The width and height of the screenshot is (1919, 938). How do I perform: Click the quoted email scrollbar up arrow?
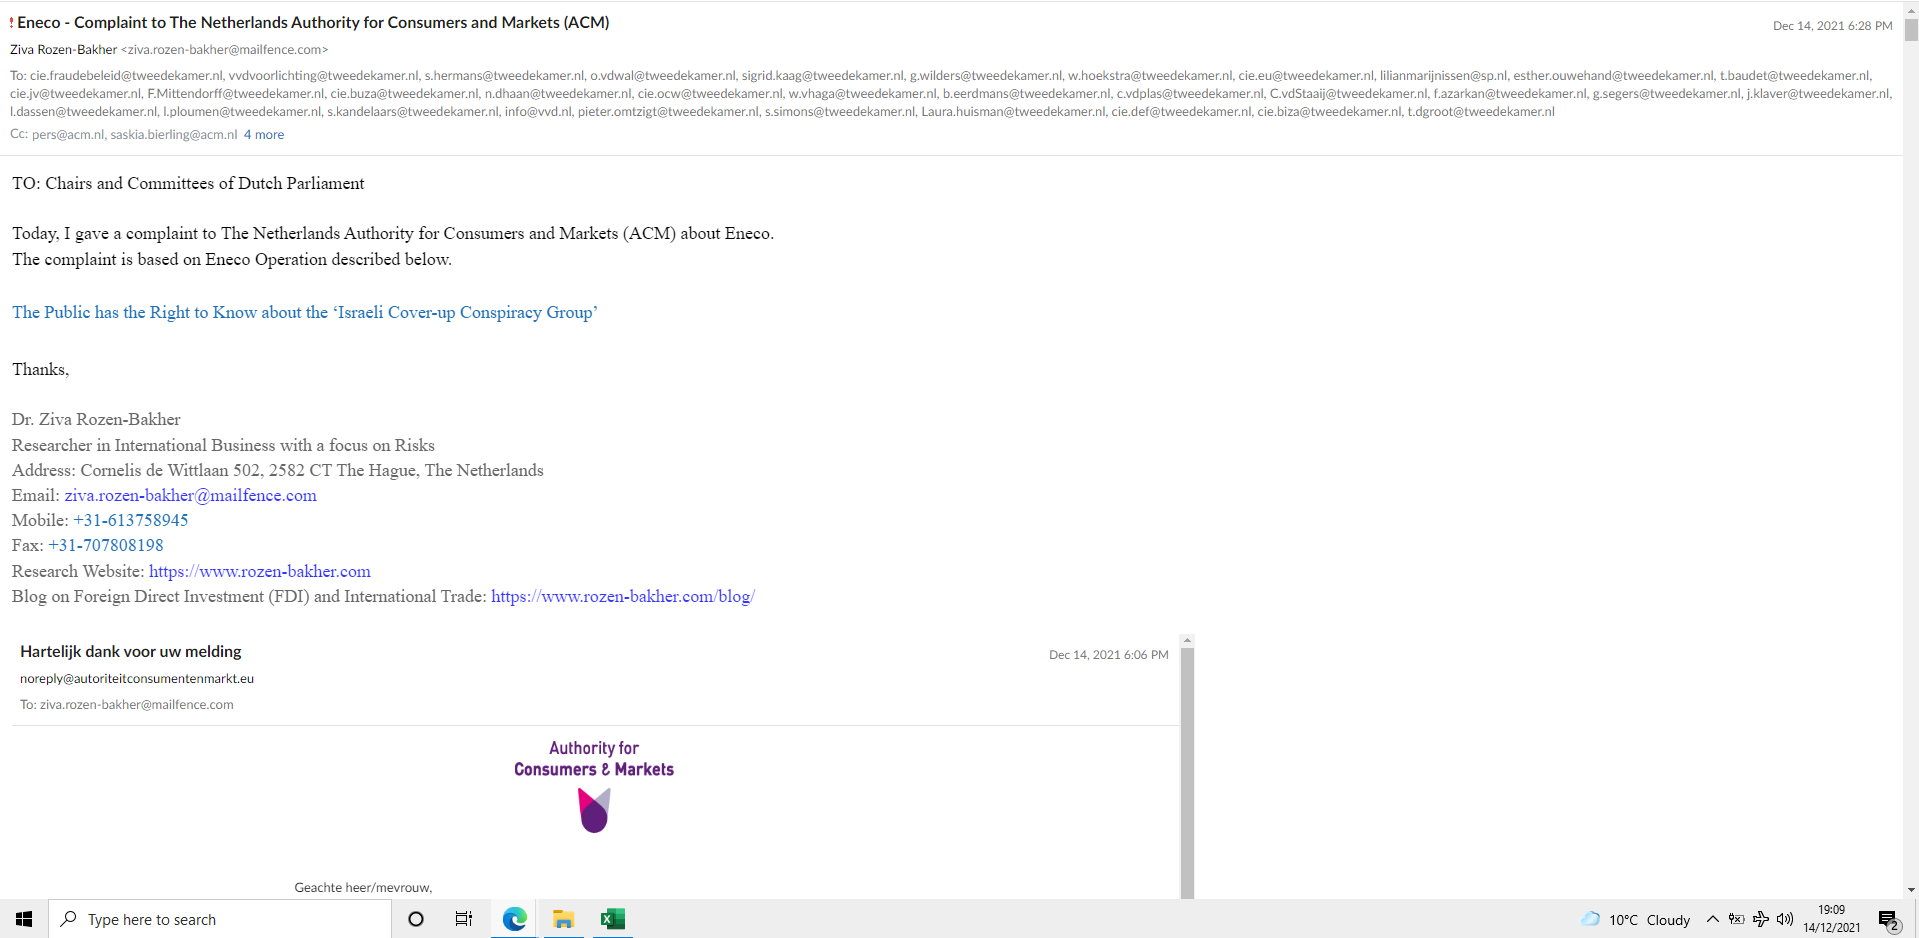[x=1187, y=640]
